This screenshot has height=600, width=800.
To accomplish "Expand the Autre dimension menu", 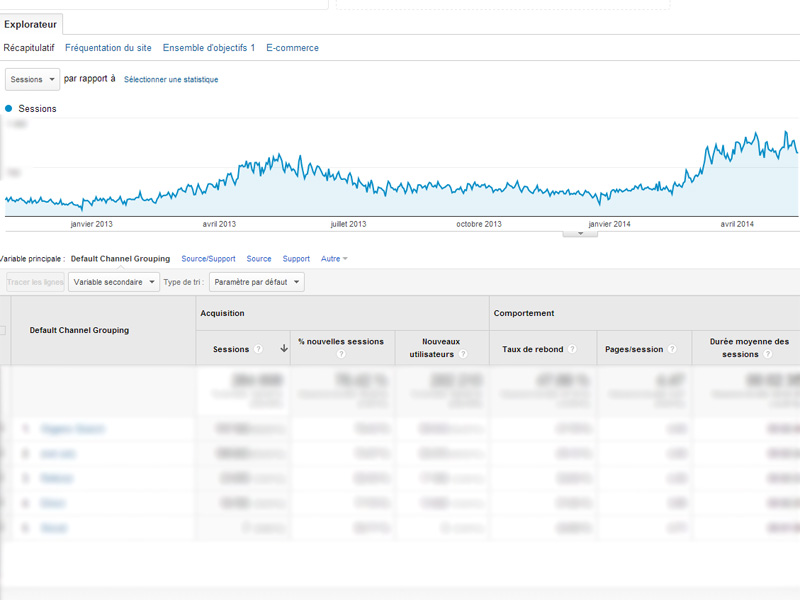I will [334, 259].
